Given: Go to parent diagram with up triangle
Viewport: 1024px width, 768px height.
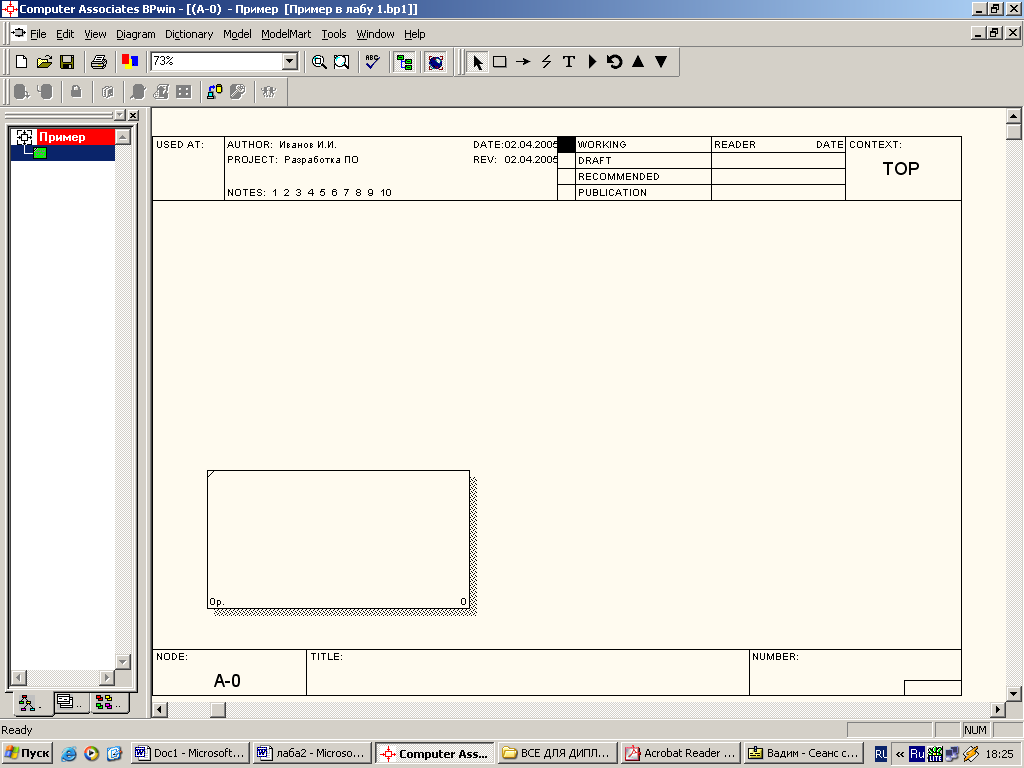Looking at the screenshot, I should [637, 62].
